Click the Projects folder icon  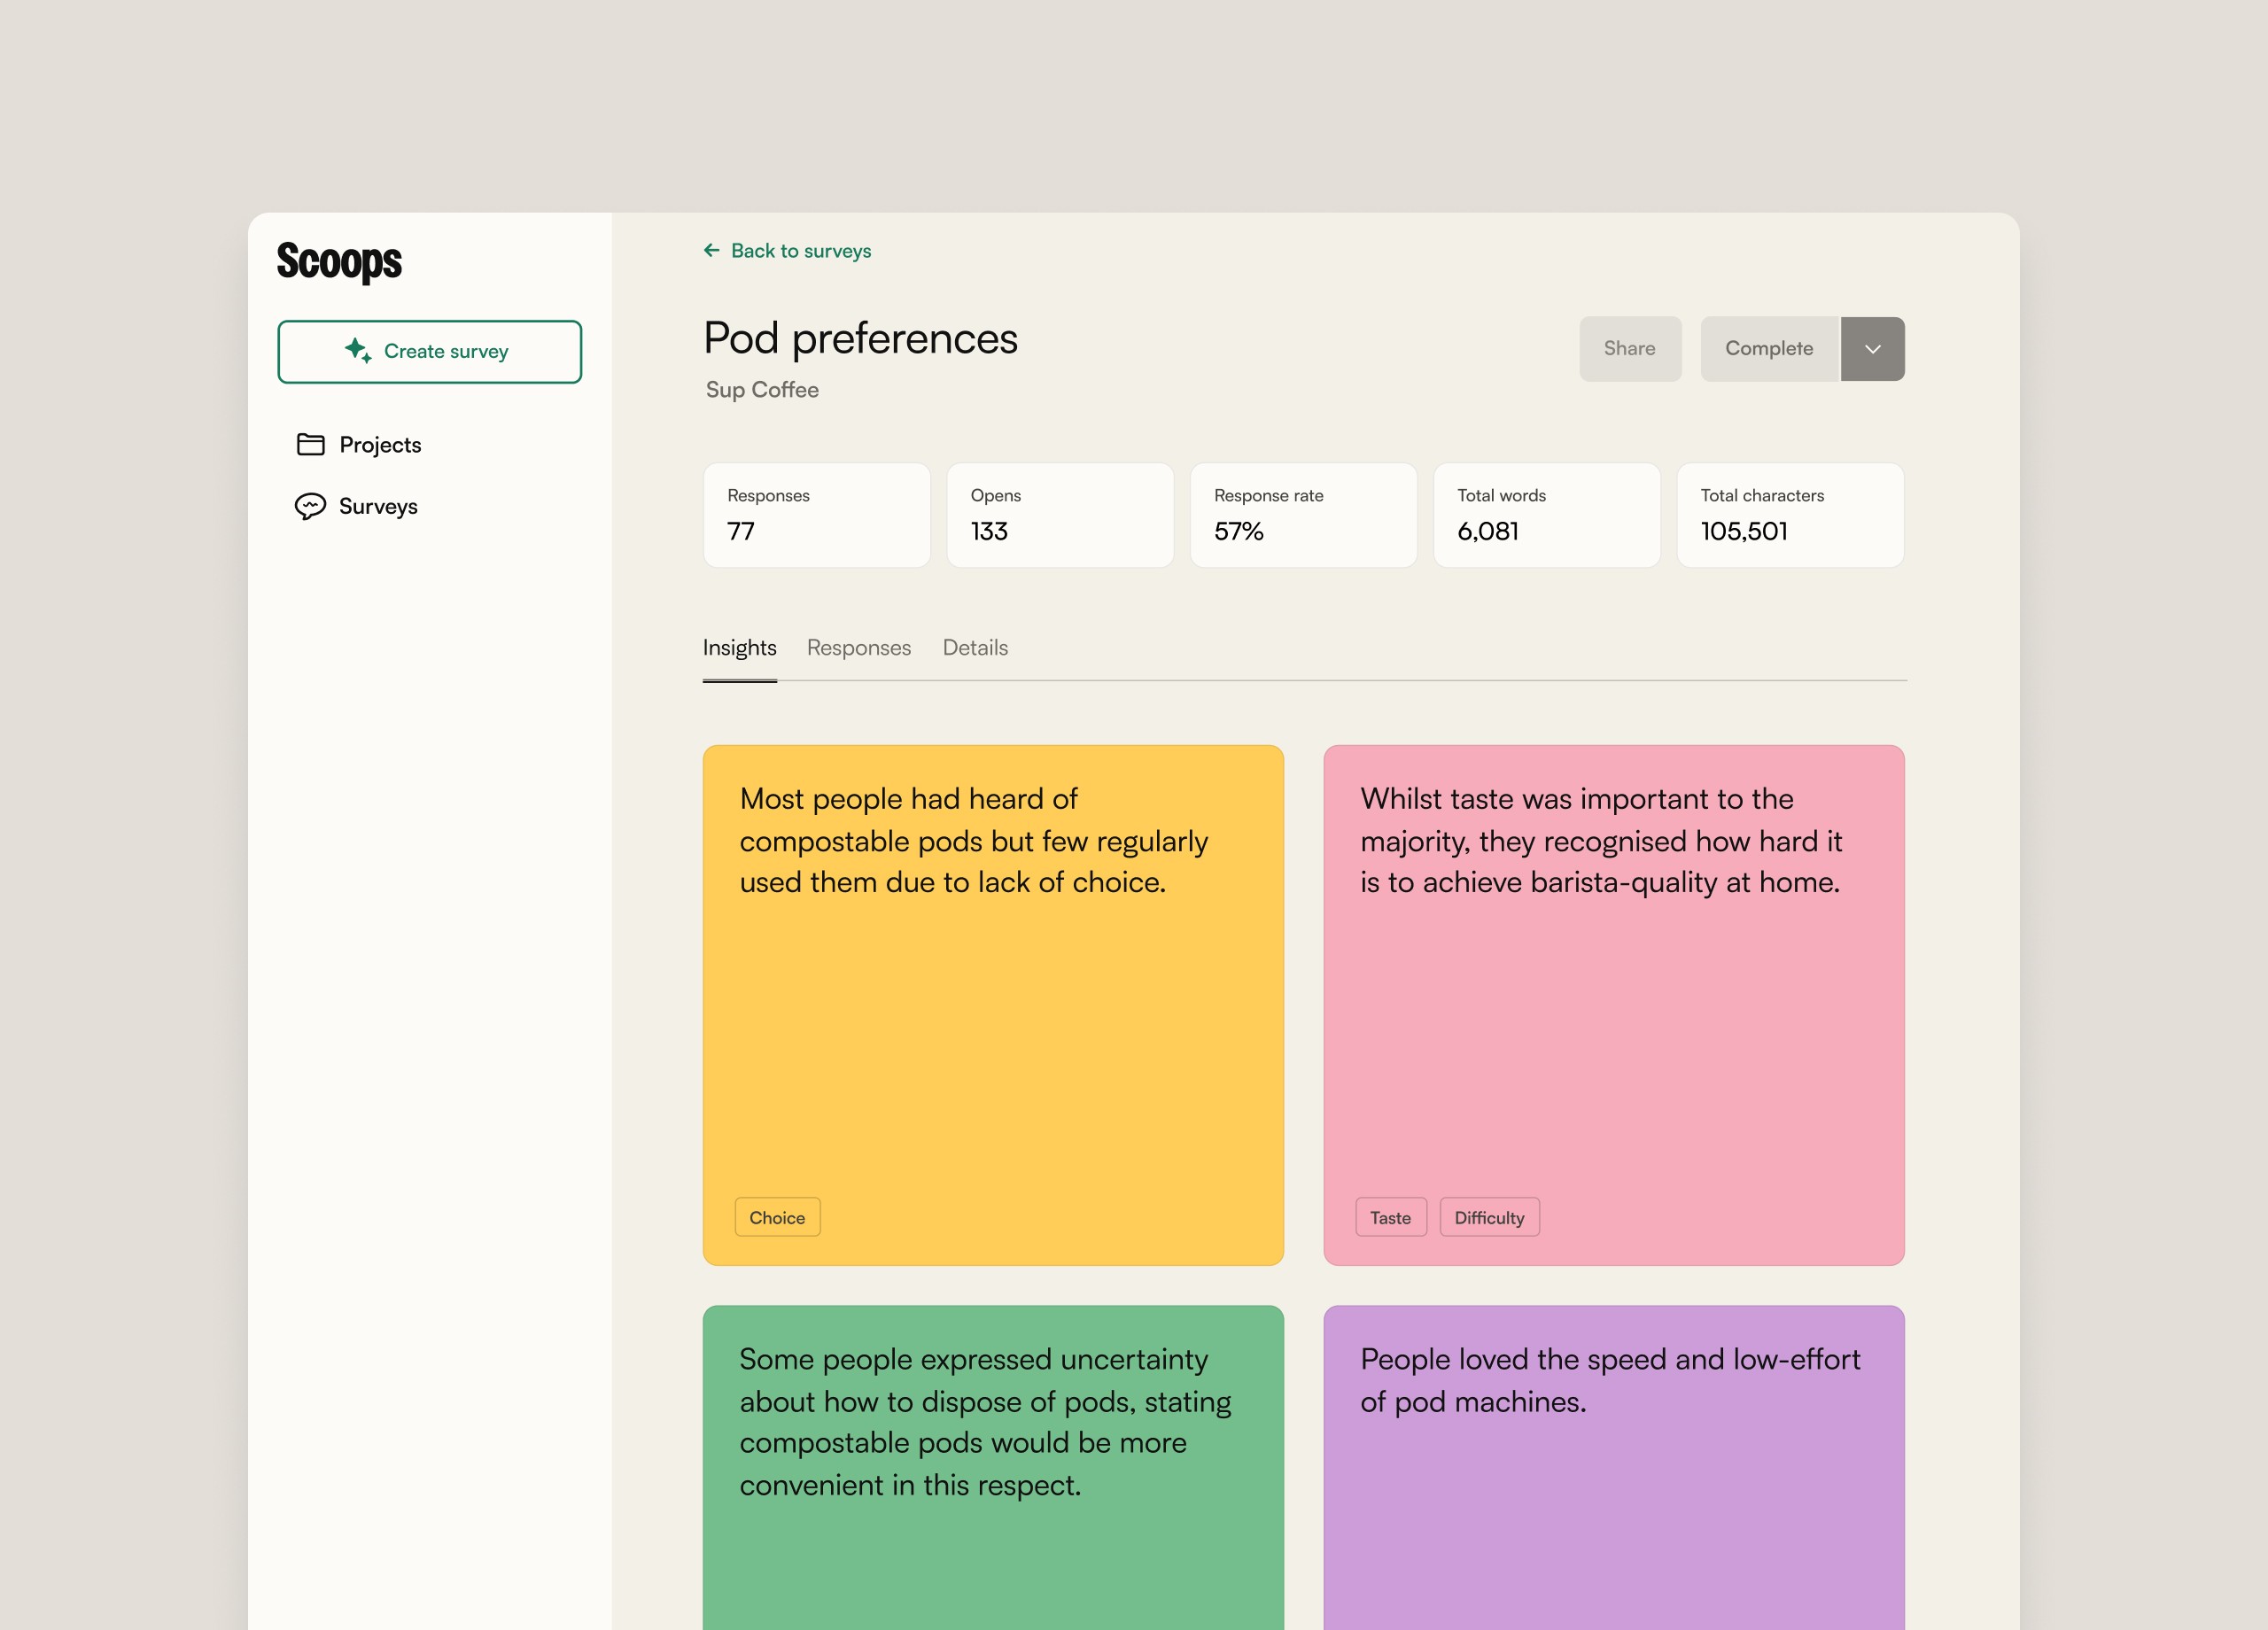310,444
